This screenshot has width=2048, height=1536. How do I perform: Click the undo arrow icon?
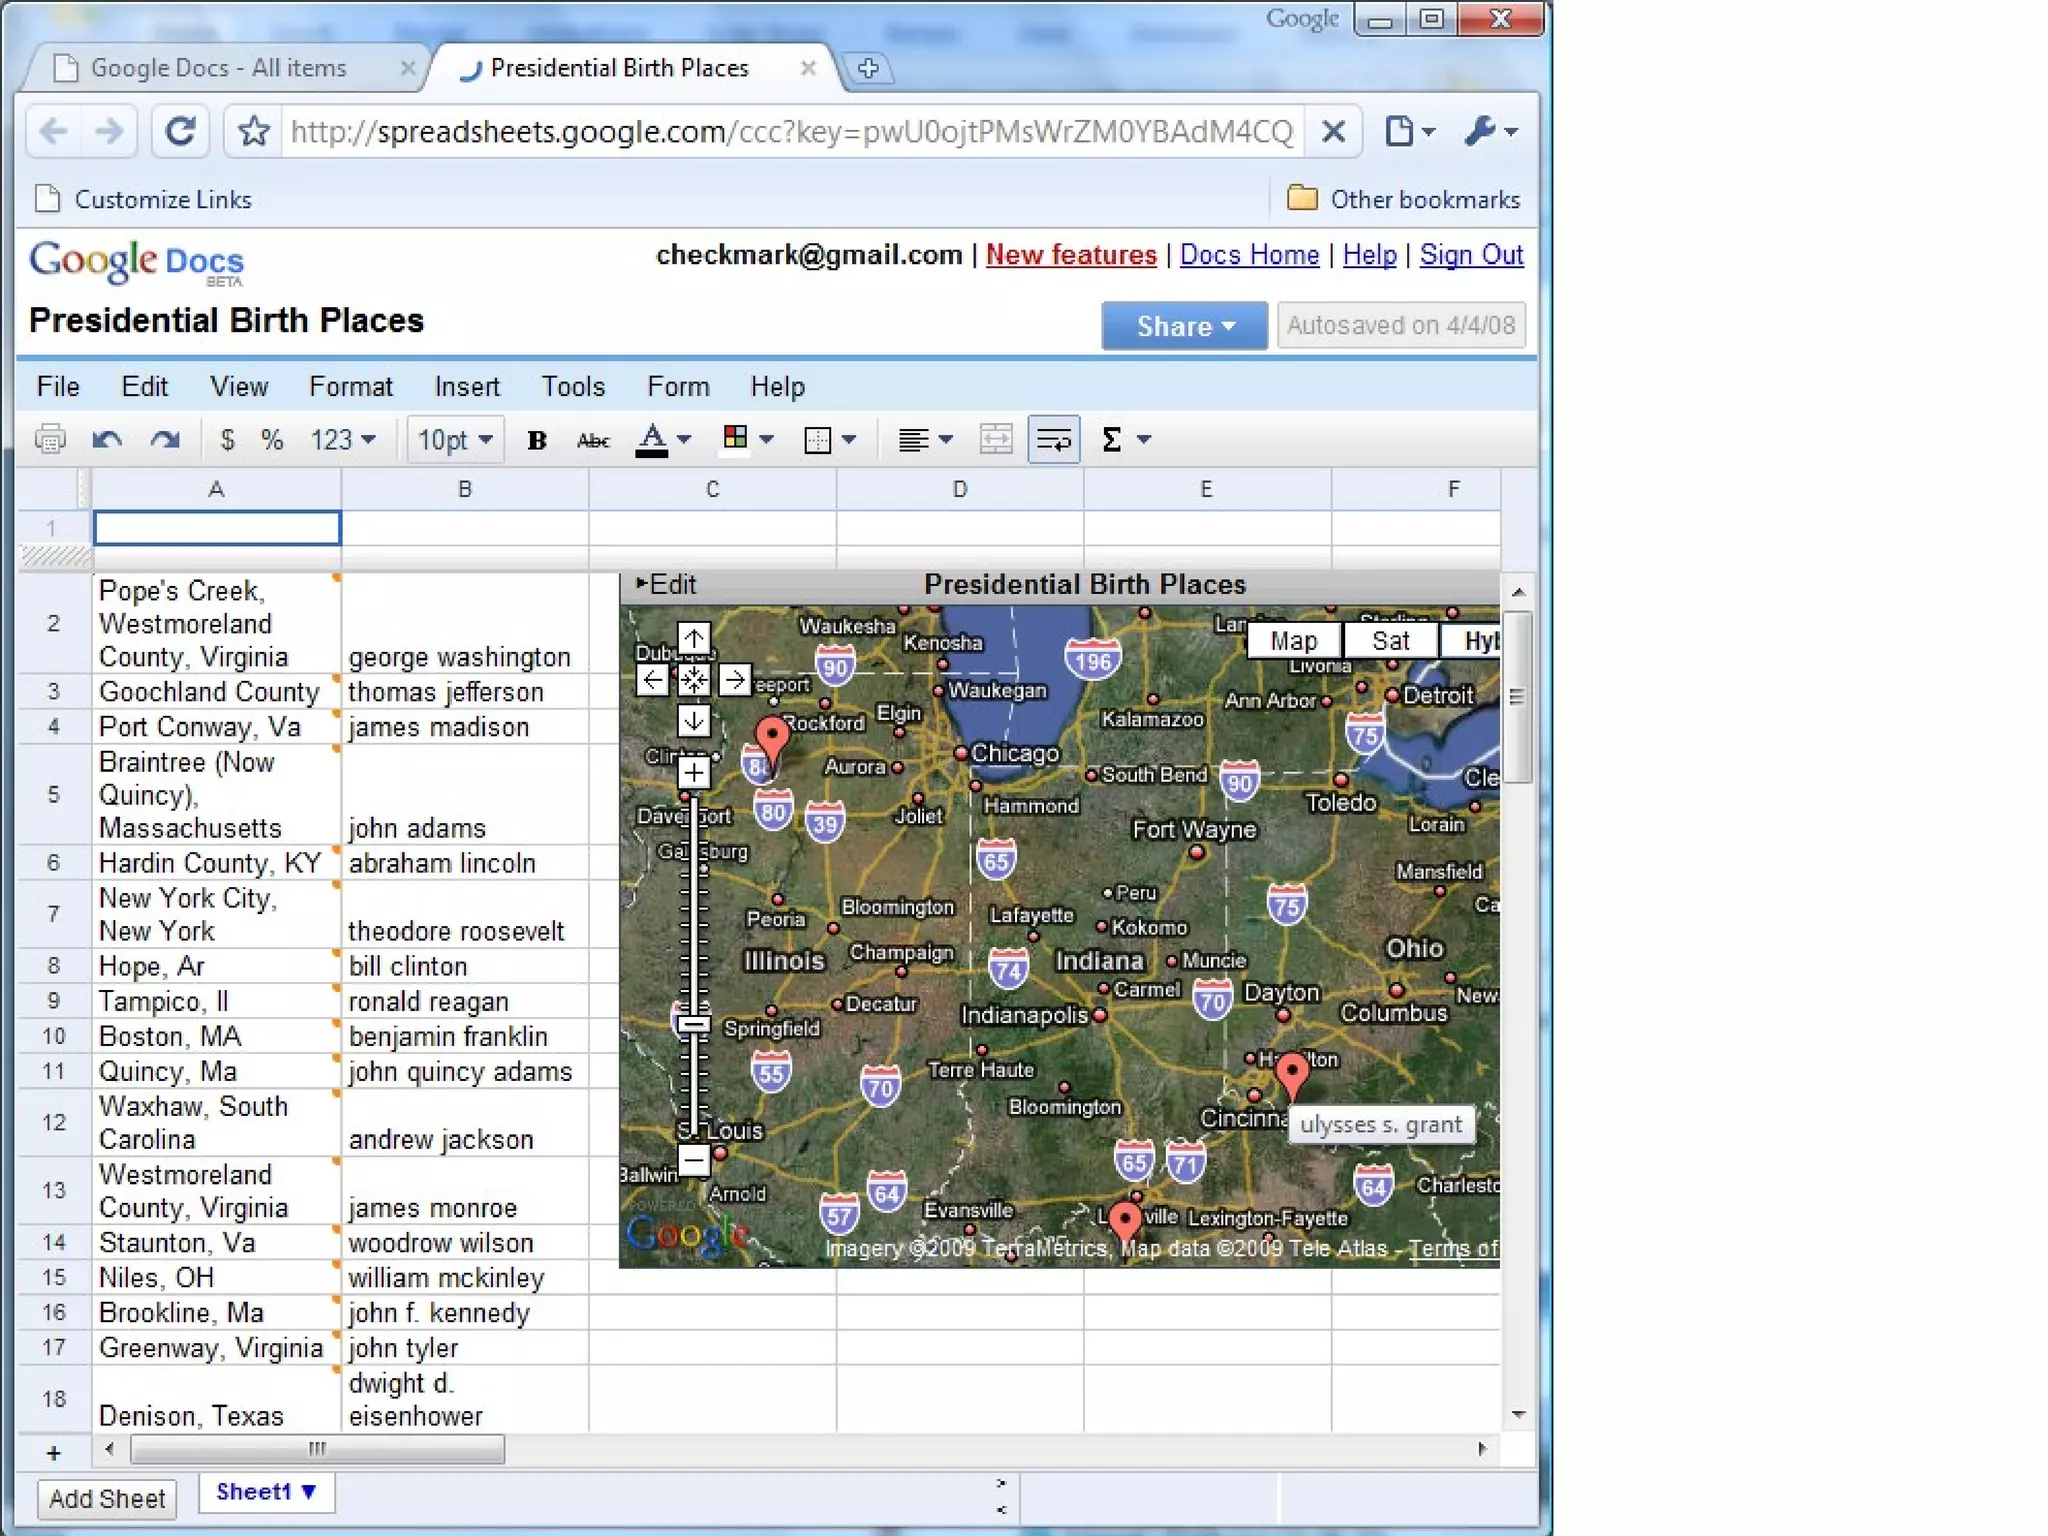pyautogui.click(x=107, y=439)
